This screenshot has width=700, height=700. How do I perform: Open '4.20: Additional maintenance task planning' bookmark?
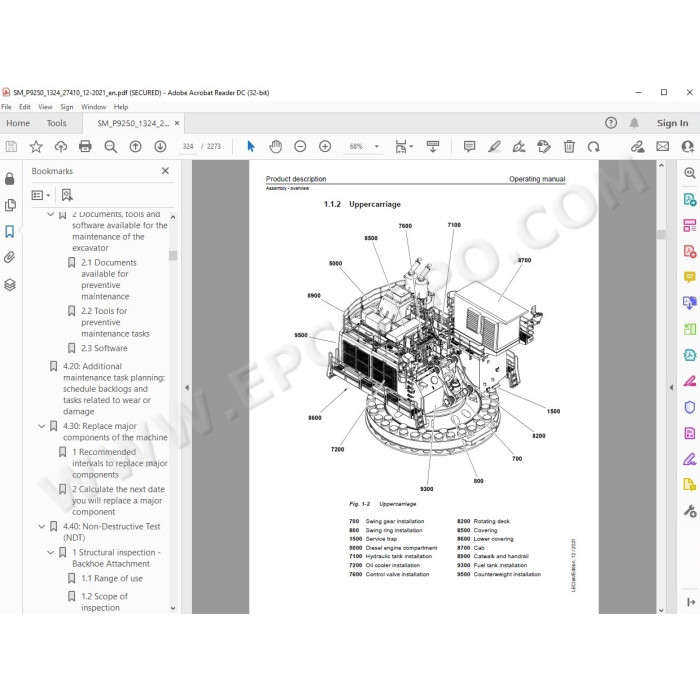click(114, 389)
